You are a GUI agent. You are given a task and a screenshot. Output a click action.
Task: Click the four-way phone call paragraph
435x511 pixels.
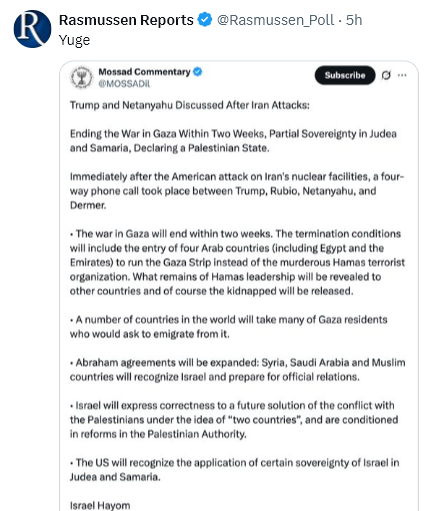pyautogui.click(x=237, y=191)
